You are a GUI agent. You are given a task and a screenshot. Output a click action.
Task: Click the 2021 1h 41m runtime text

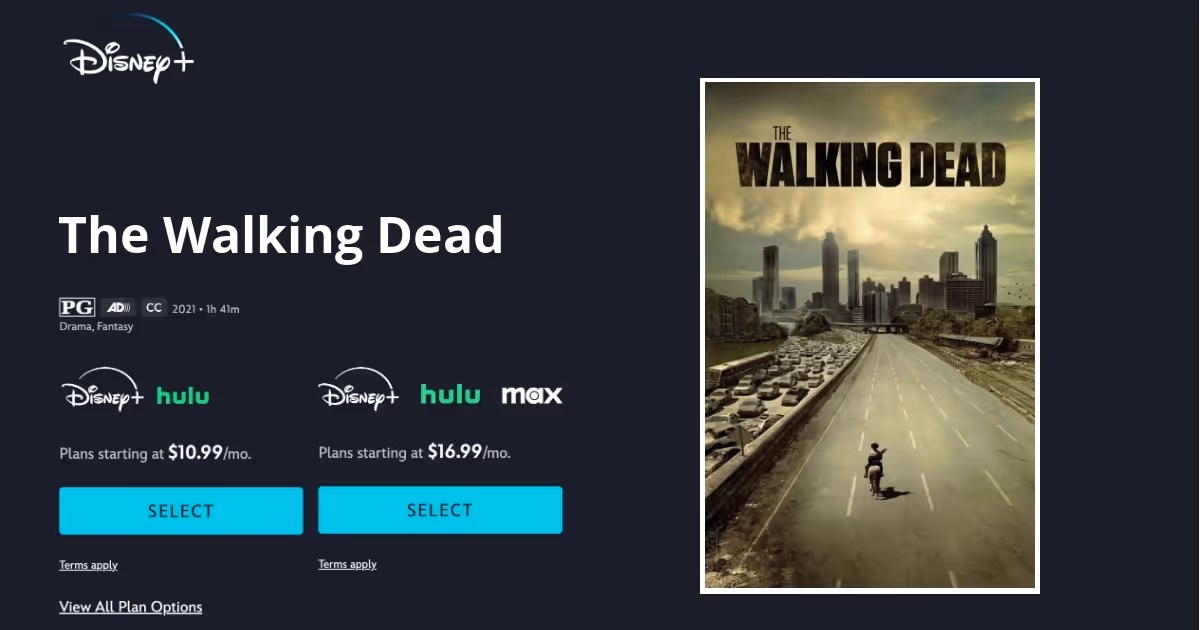point(206,309)
